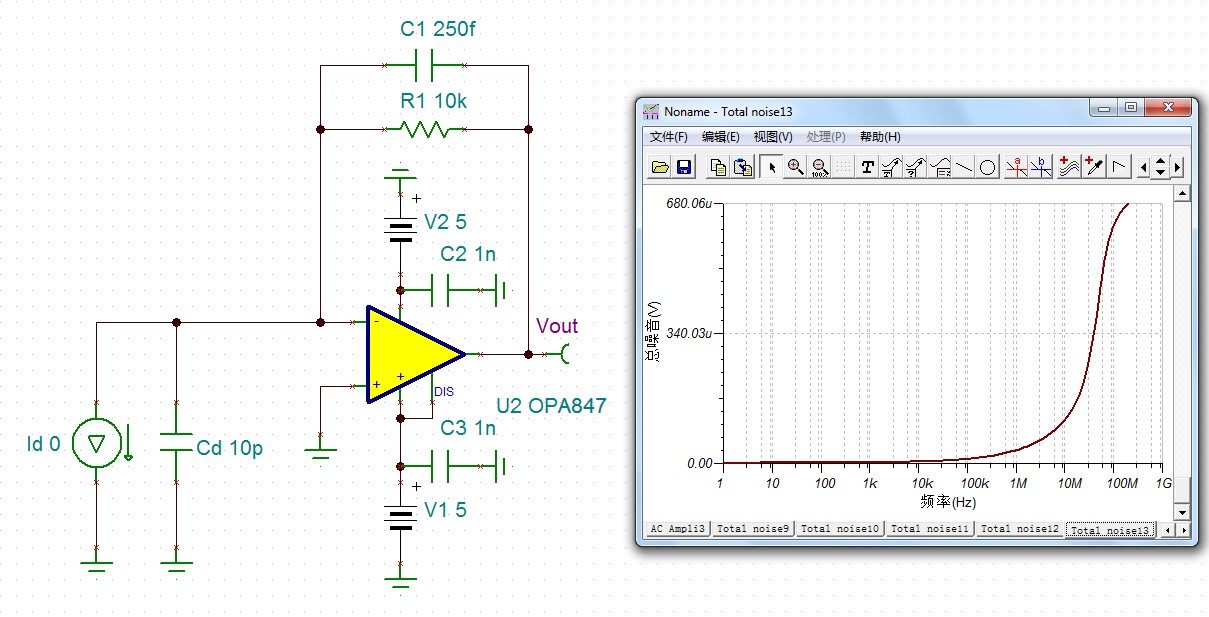Image resolution: width=1209 pixels, height=617 pixels.
Task: Switch to the Total noise10 tab
Action: pos(840,529)
